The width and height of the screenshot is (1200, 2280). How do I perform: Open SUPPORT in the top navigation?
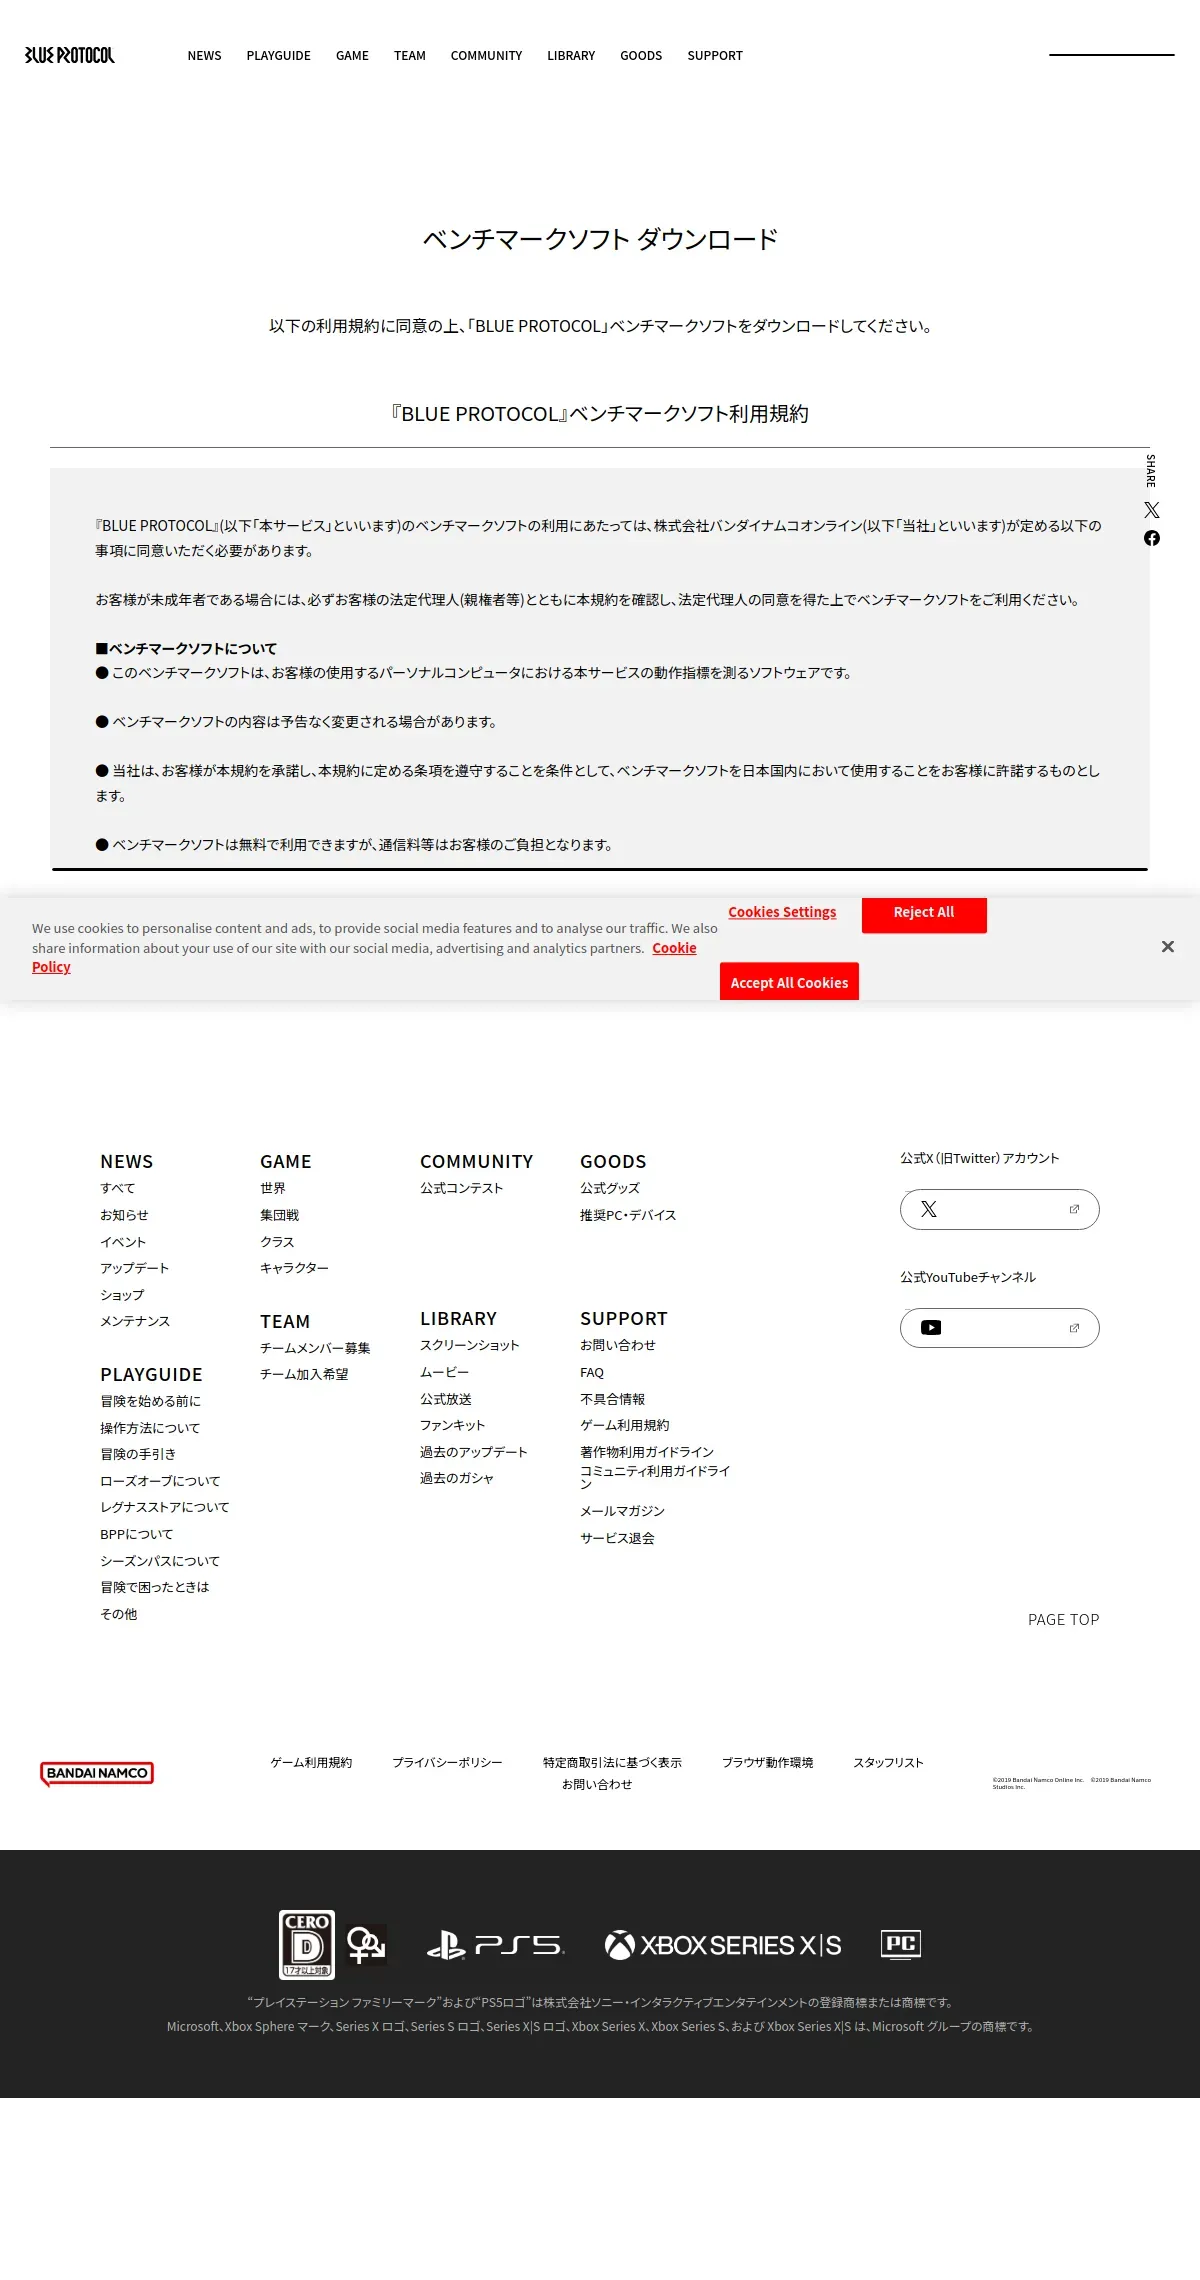tap(715, 56)
